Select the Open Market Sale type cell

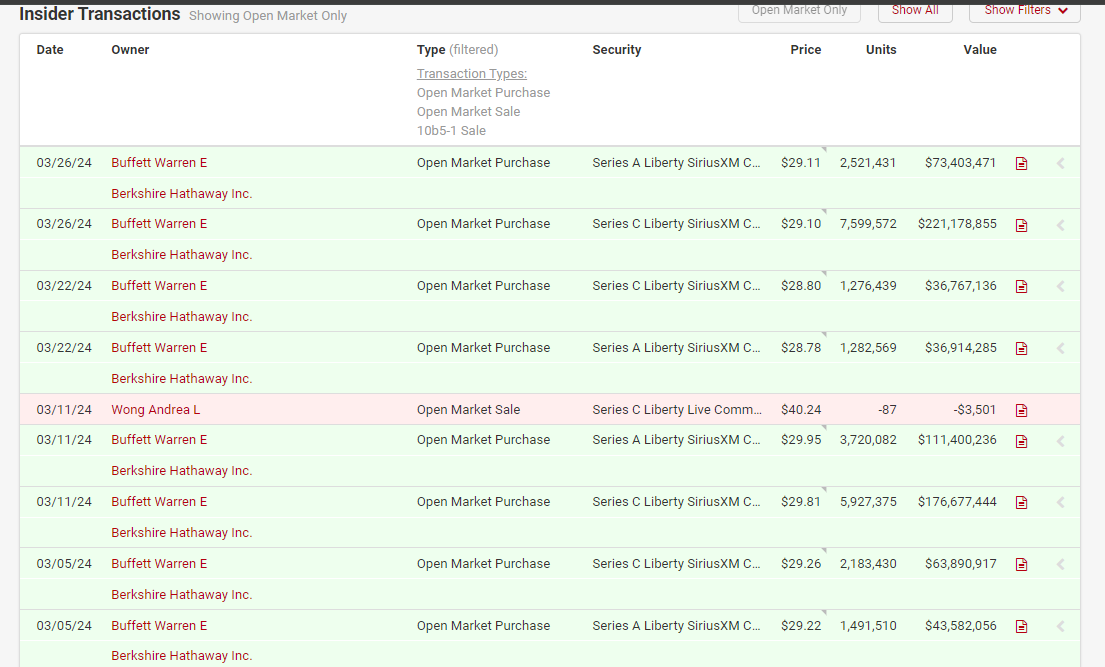468,410
